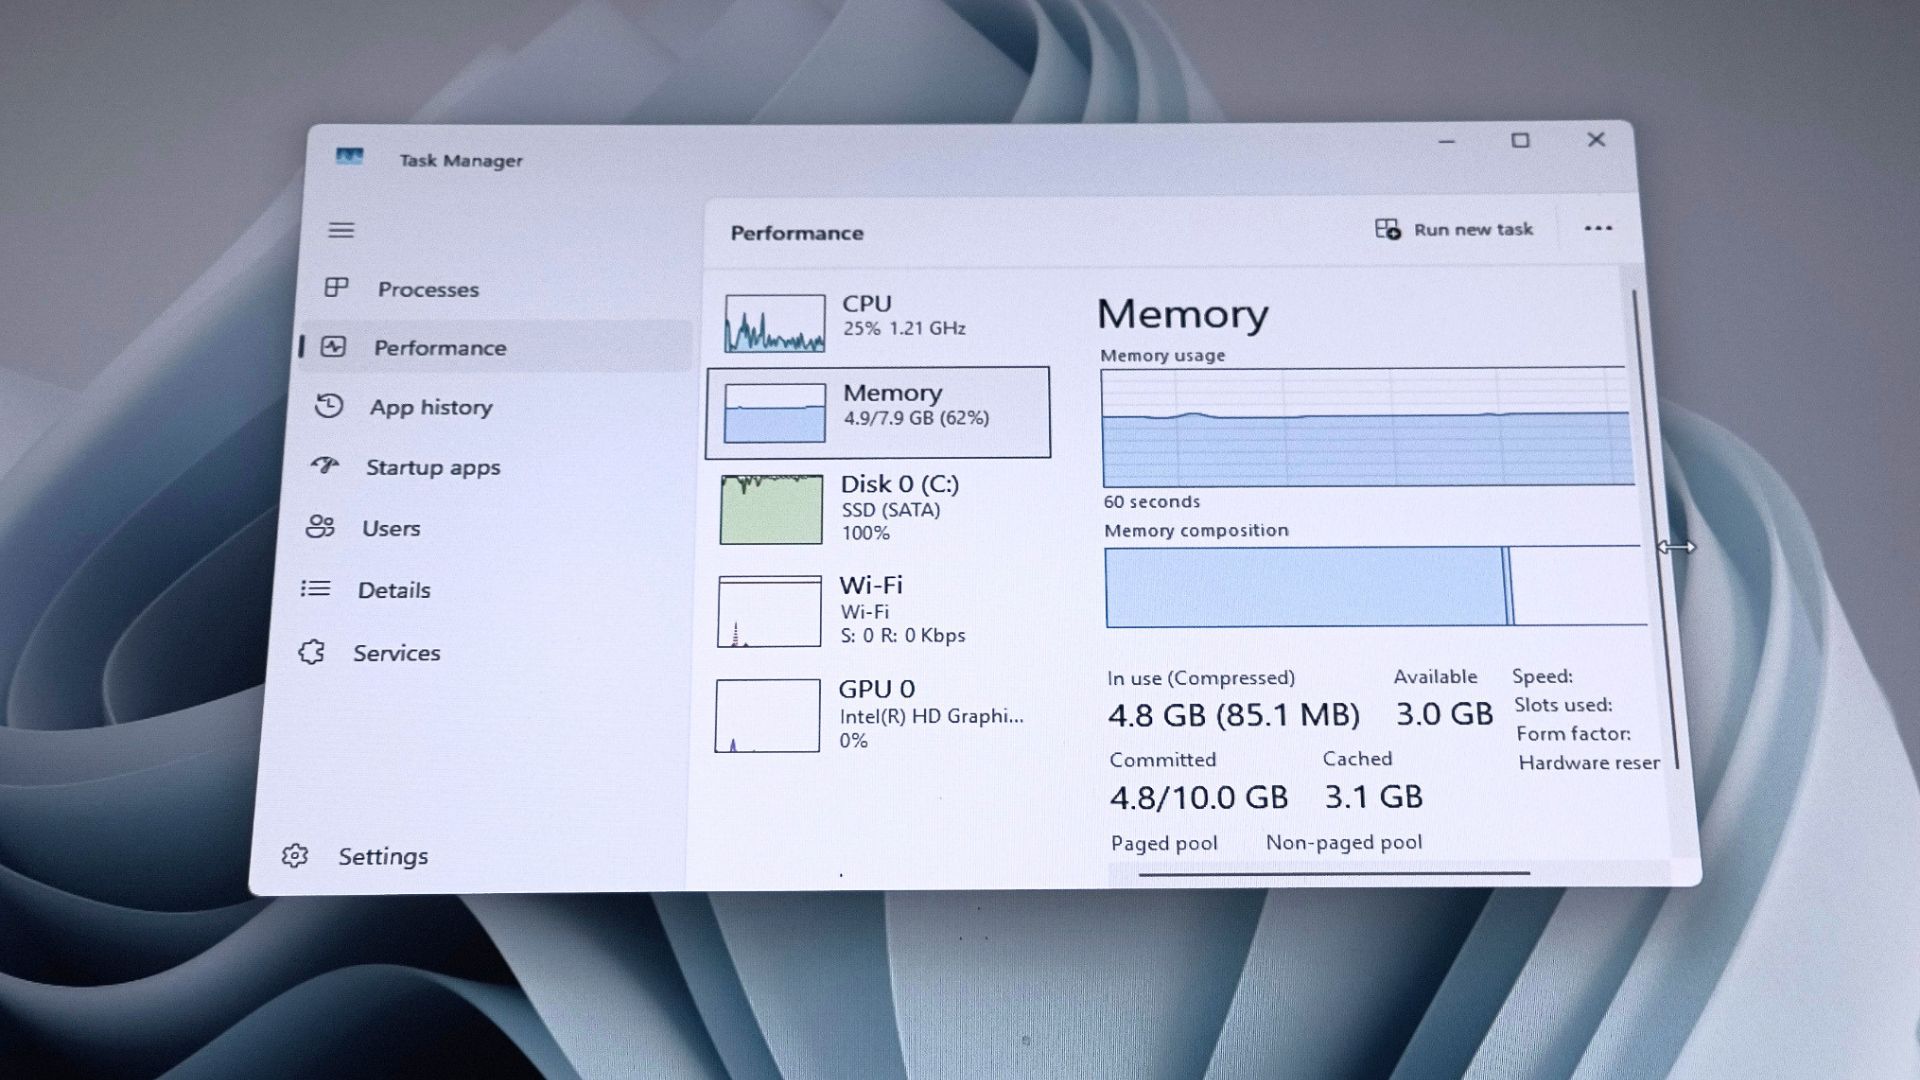Maximize the Task Manager window
The width and height of the screenshot is (1920, 1080).
[1520, 140]
